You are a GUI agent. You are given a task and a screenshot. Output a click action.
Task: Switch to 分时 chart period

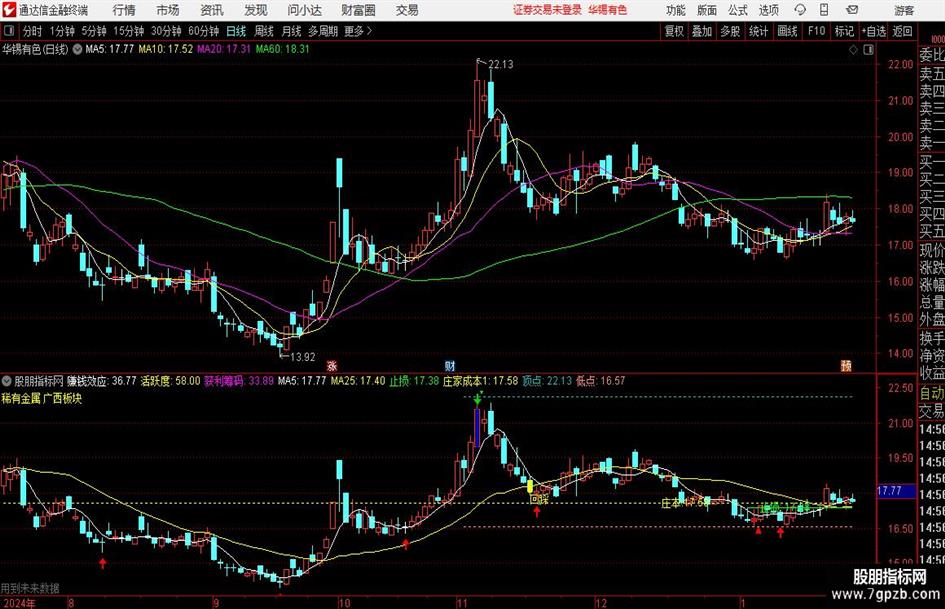(33, 31)
